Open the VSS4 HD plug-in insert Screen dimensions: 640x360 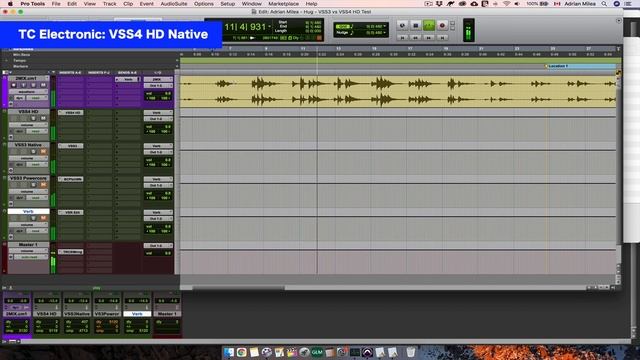point(71,112)
